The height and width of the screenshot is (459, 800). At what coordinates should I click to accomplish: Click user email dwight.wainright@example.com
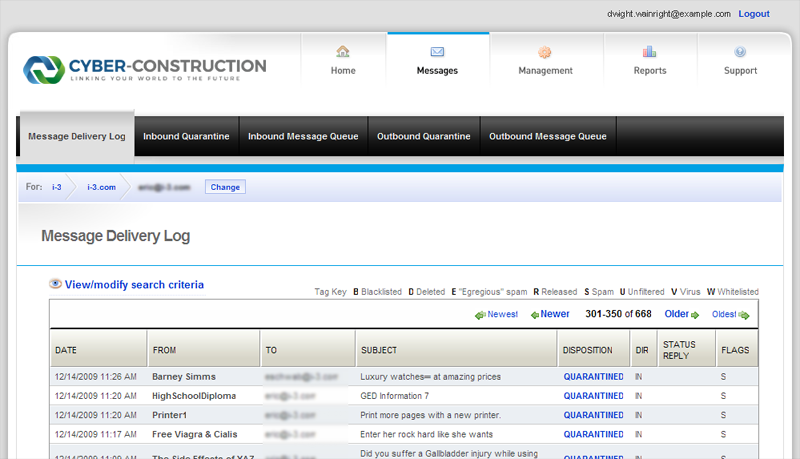(669, 14)
